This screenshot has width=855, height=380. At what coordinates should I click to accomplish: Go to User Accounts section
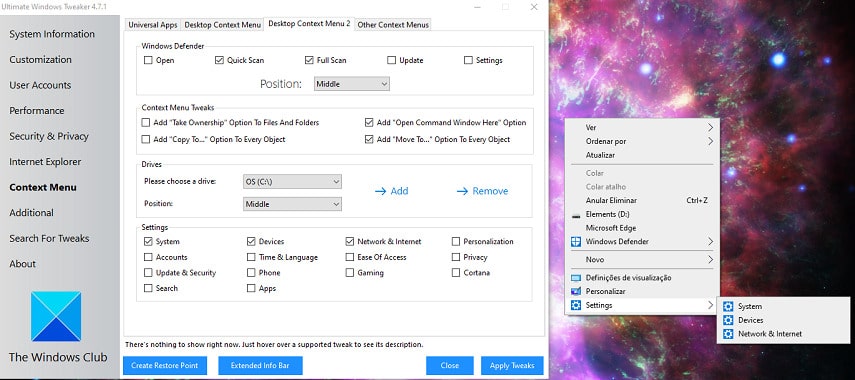point(40,85)
